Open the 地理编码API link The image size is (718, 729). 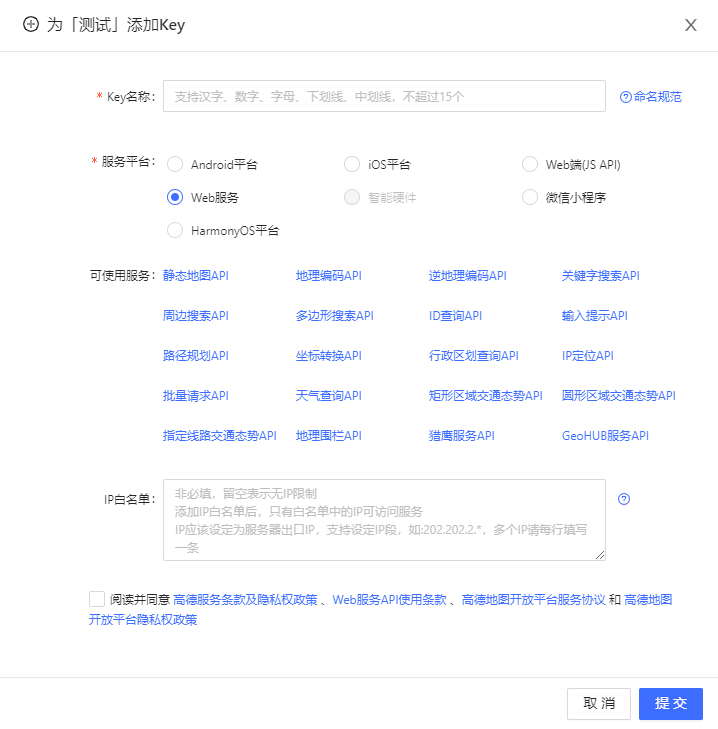pyautogui.click(x=329, y=276)
